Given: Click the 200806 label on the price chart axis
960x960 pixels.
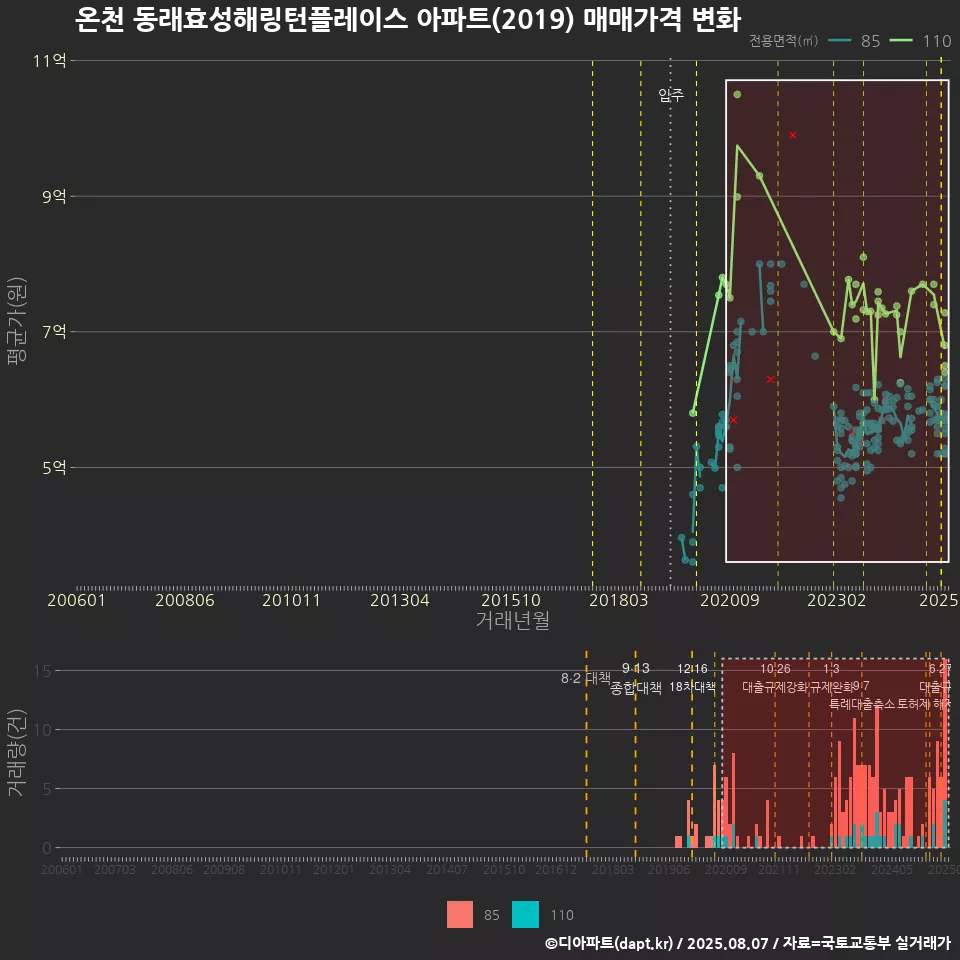Looking at the screenshot, I should click(185, 600).
